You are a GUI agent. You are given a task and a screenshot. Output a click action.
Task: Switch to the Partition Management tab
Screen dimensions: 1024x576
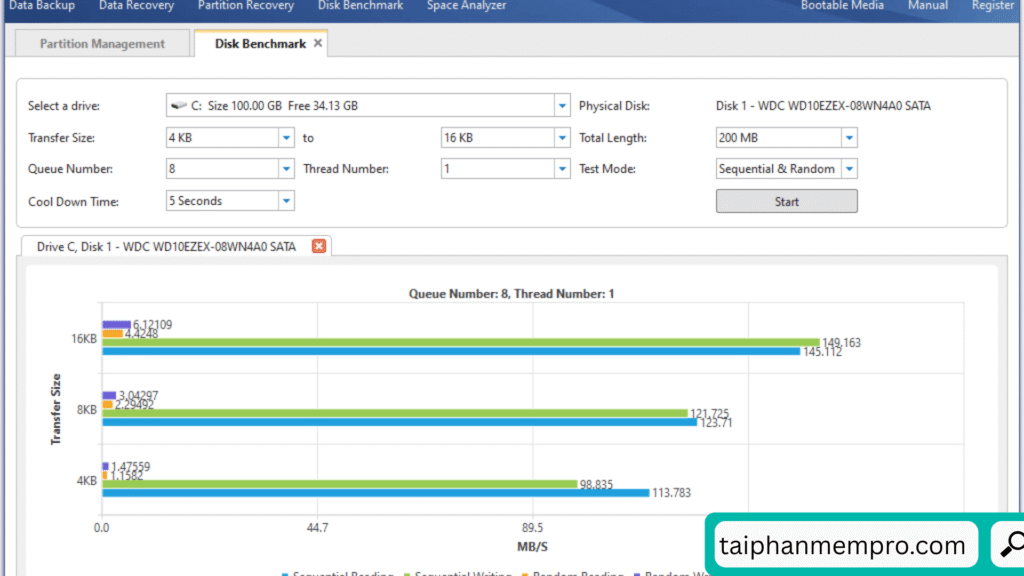(x=102, y=44)
